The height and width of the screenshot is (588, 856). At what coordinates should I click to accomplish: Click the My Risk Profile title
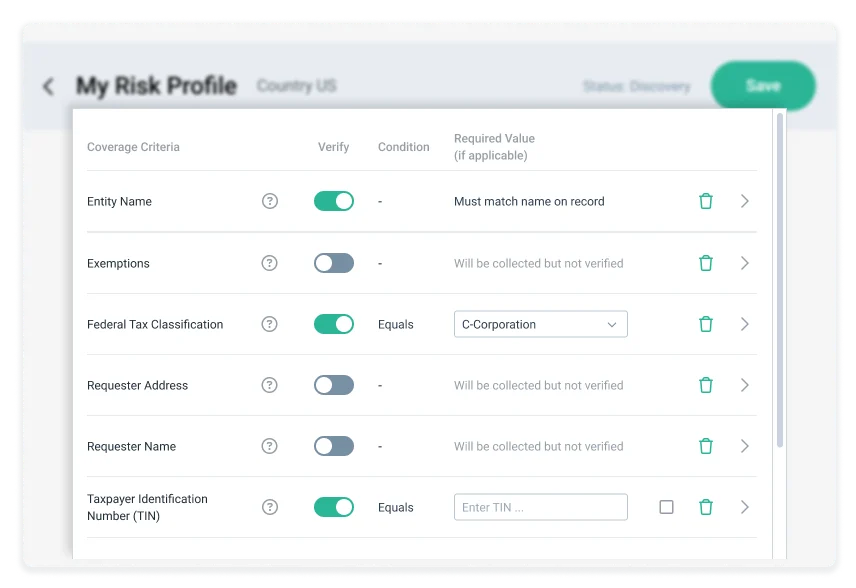(x=156, y=86)
